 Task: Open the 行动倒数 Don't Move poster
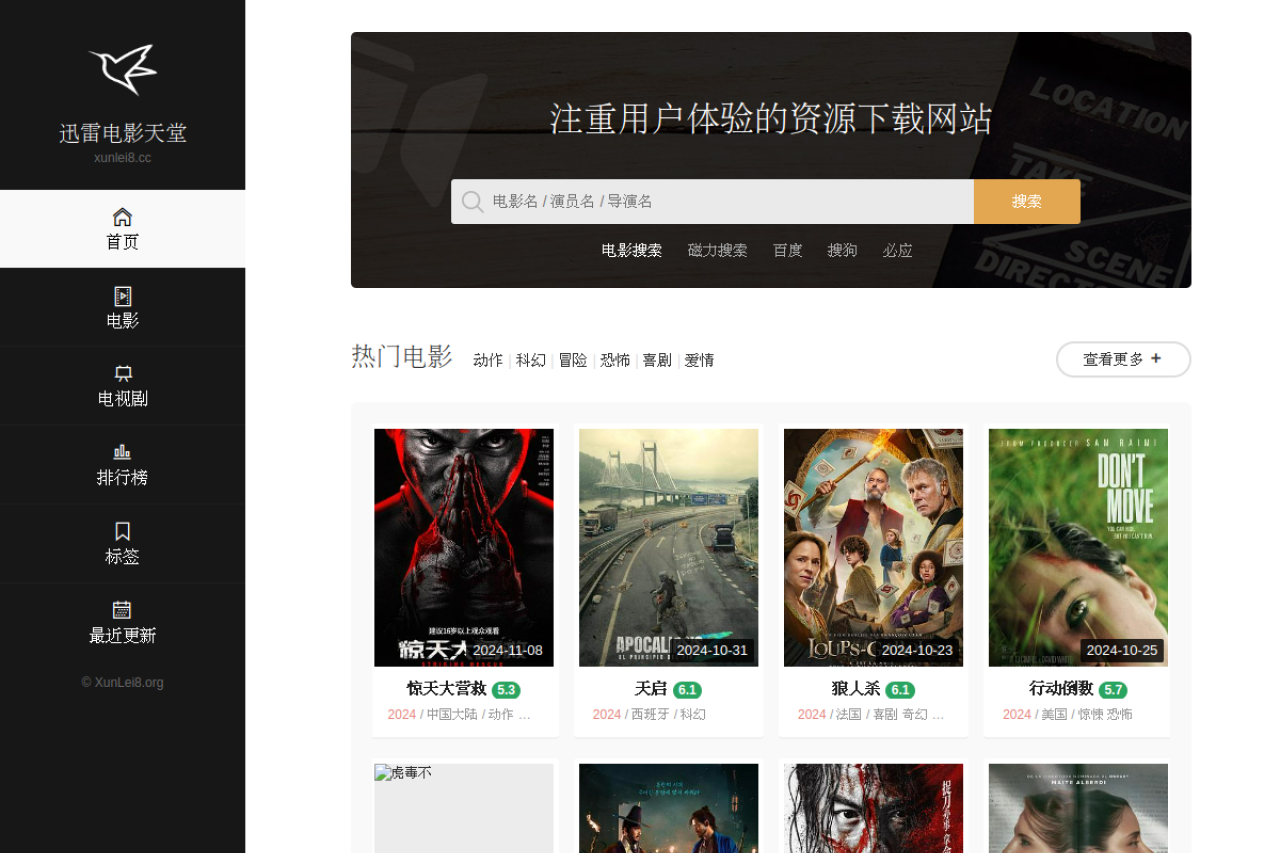click(x=1078, y=547)
